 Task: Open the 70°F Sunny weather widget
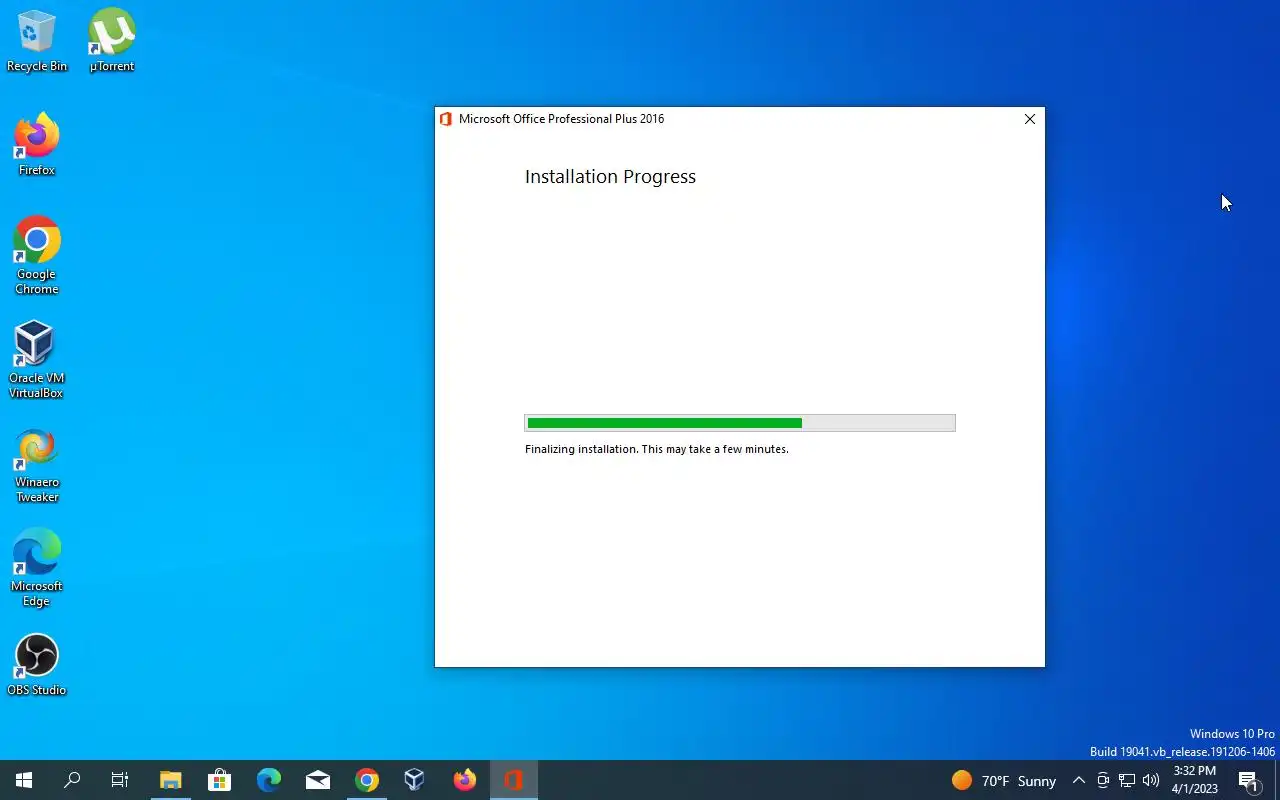(1004, 780)
